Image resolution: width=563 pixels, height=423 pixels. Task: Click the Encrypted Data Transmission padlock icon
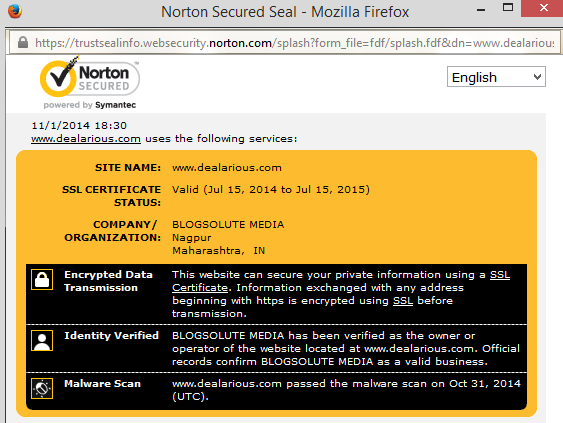[42, 279]
